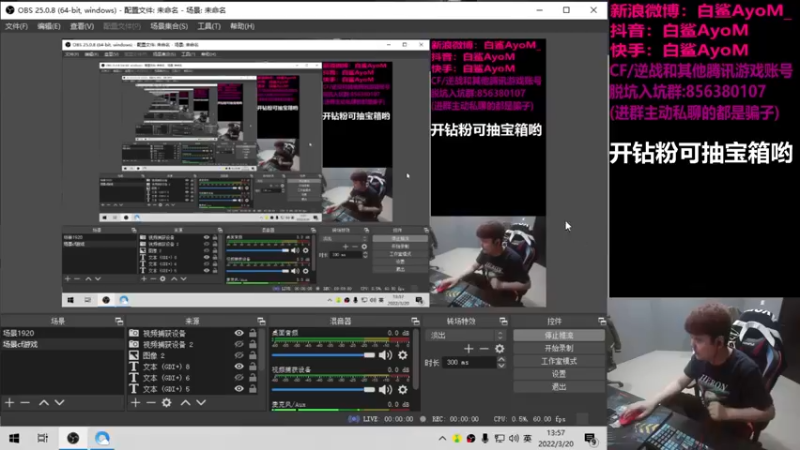The image size is (800, 450).
Task: Decrease the transition duration with down arrow
Action: [502, 365]
